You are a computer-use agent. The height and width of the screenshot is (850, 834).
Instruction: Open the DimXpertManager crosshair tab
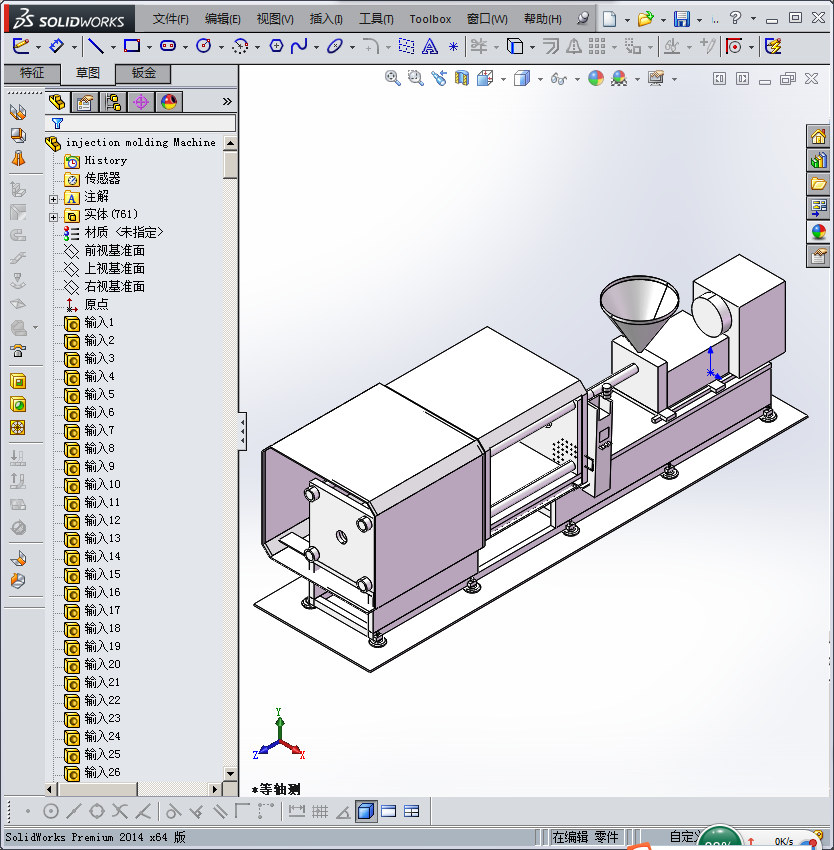pyautogui.click(x=141, y=102)
